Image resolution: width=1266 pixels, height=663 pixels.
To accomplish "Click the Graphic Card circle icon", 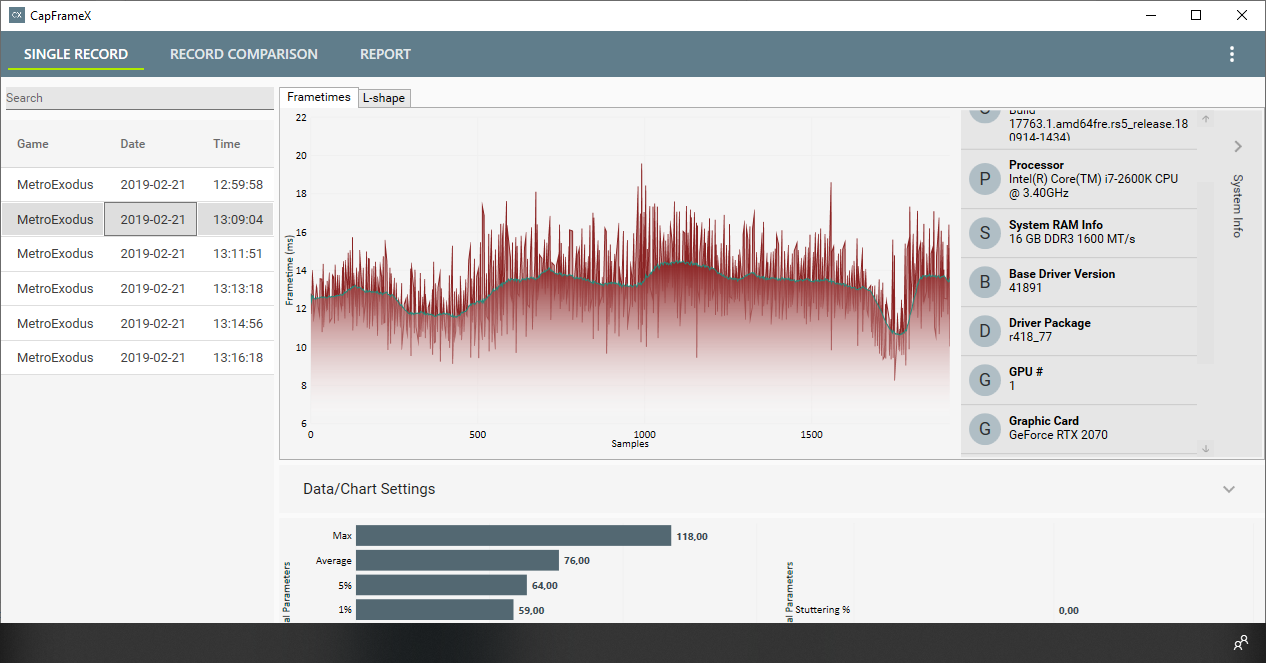I will click(985, 429).
